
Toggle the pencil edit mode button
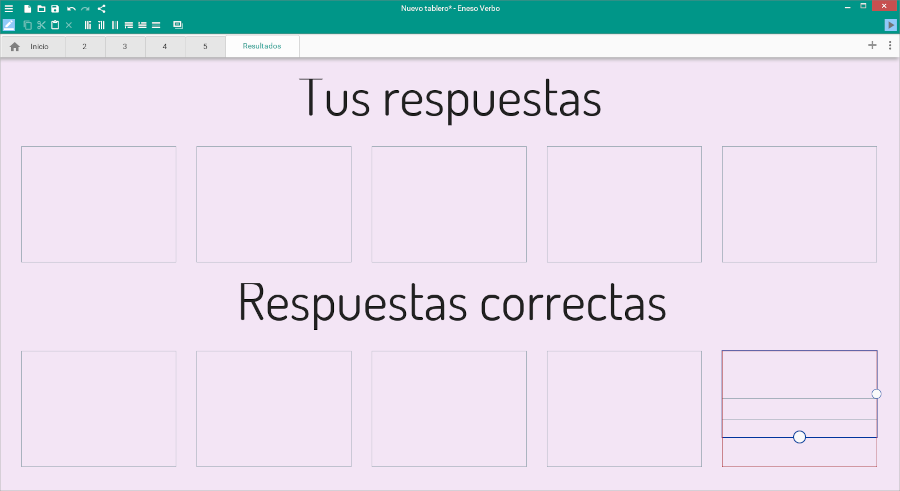9,25
